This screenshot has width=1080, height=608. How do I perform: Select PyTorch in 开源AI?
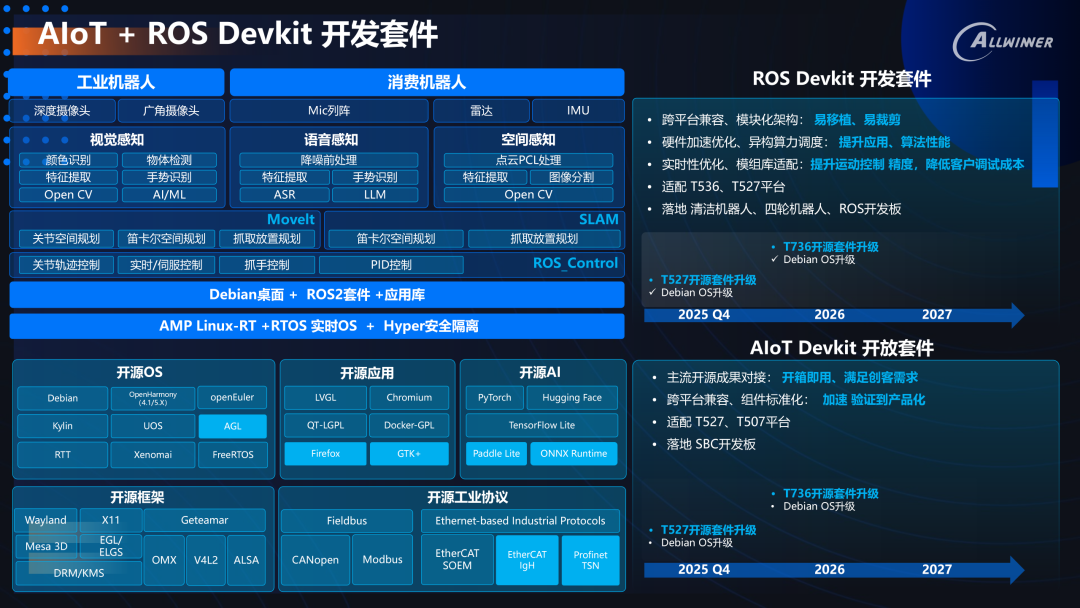(x=495, y=398)
